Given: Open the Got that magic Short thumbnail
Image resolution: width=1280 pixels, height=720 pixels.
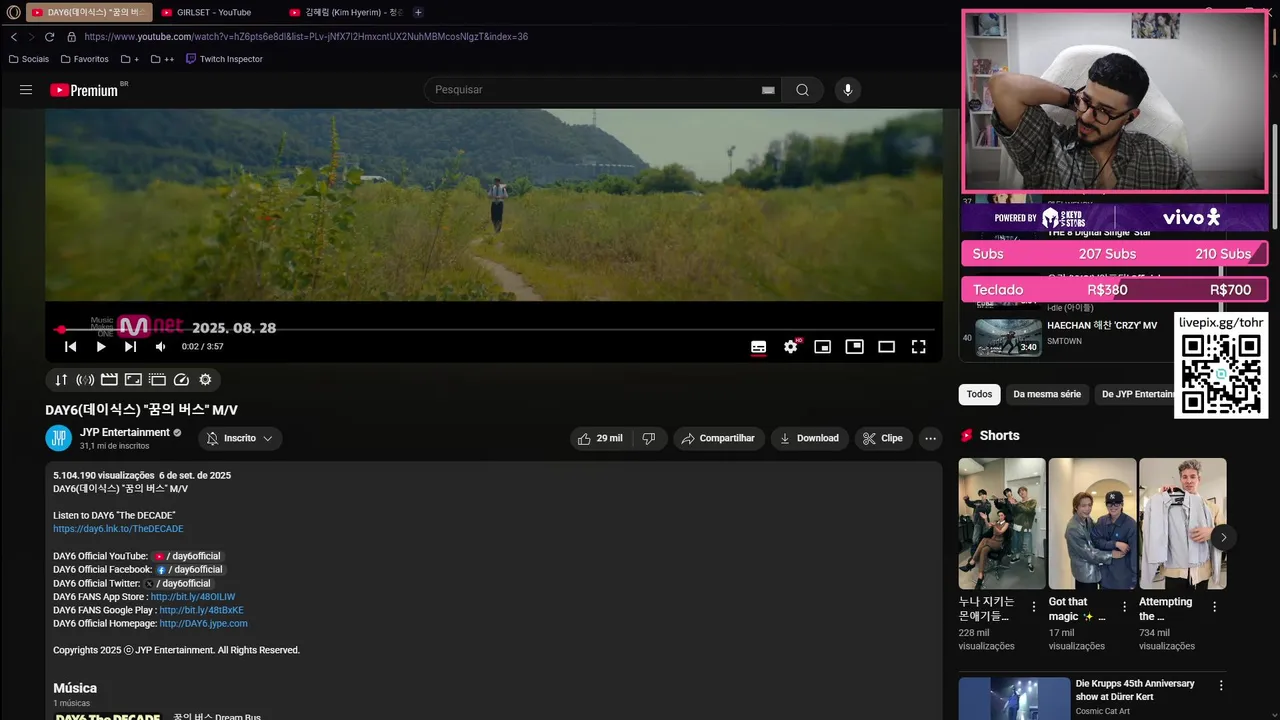Looking at the screenshot, I should point(1092,524).
